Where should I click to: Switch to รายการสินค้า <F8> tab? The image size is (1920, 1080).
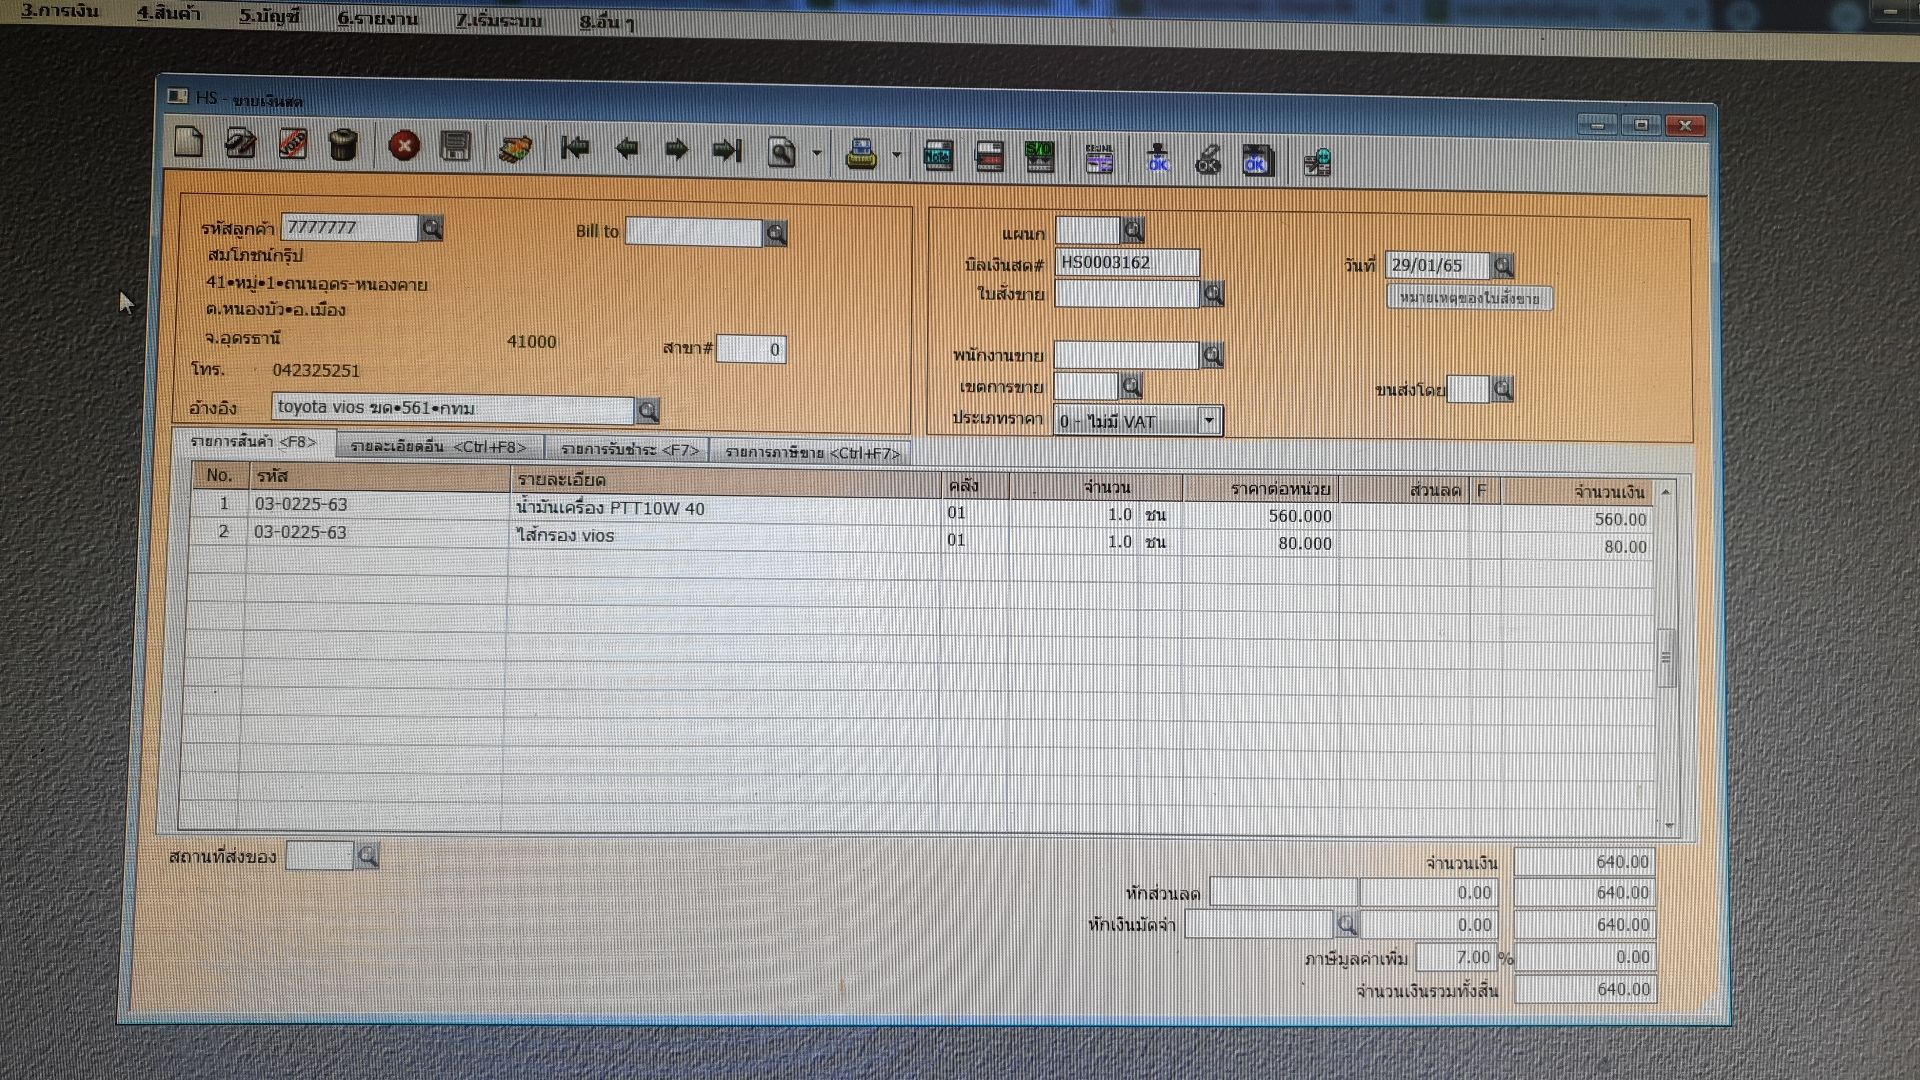[x=254, y=442]
